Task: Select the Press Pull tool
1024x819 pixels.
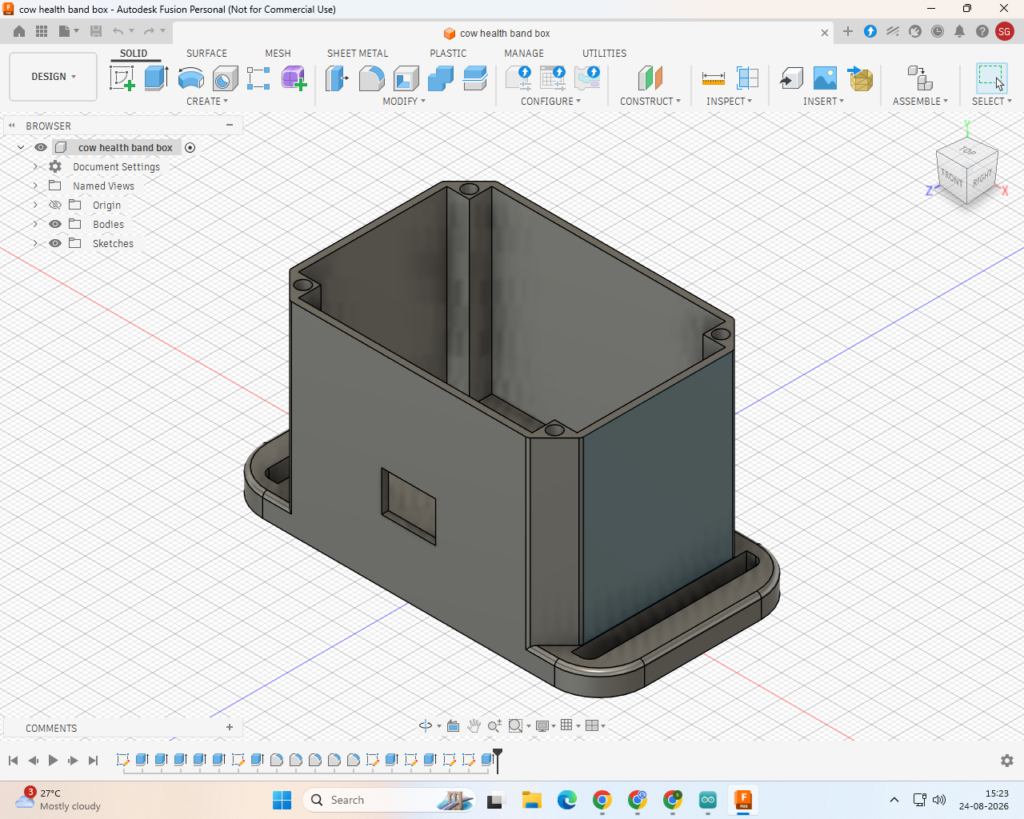Action: [337, 78]
